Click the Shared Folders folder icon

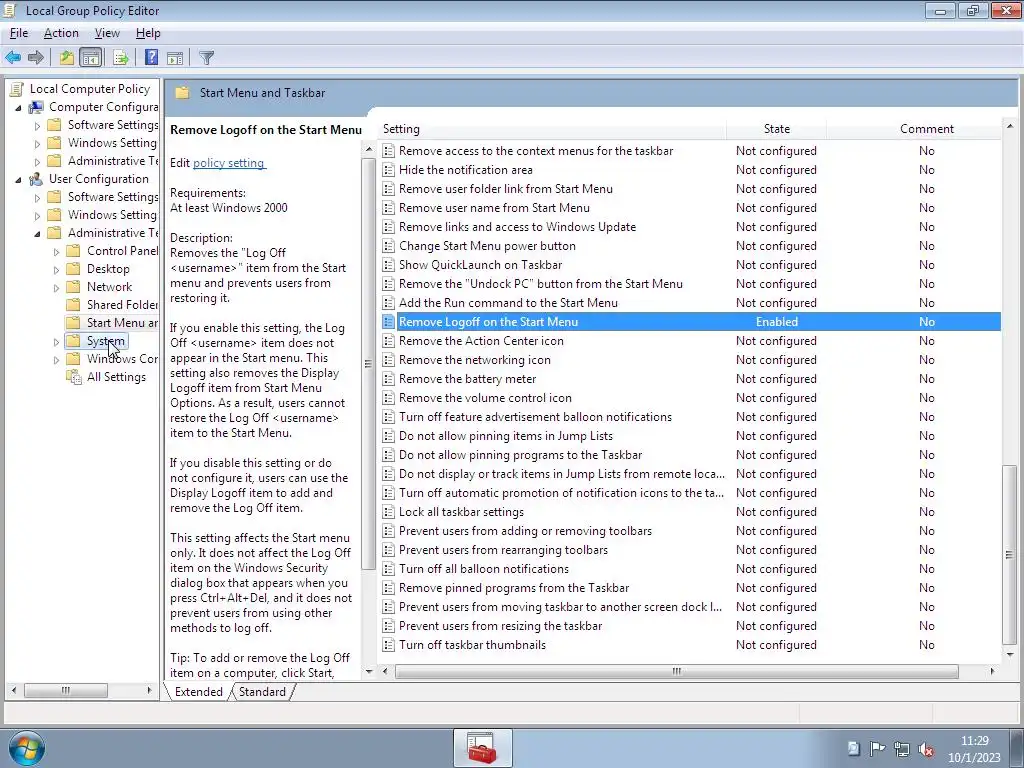click(74, 304)
